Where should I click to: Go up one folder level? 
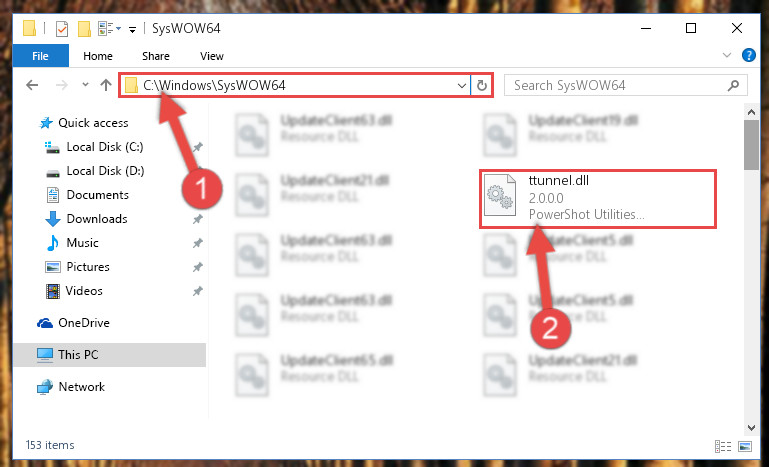tap(105, 85)
